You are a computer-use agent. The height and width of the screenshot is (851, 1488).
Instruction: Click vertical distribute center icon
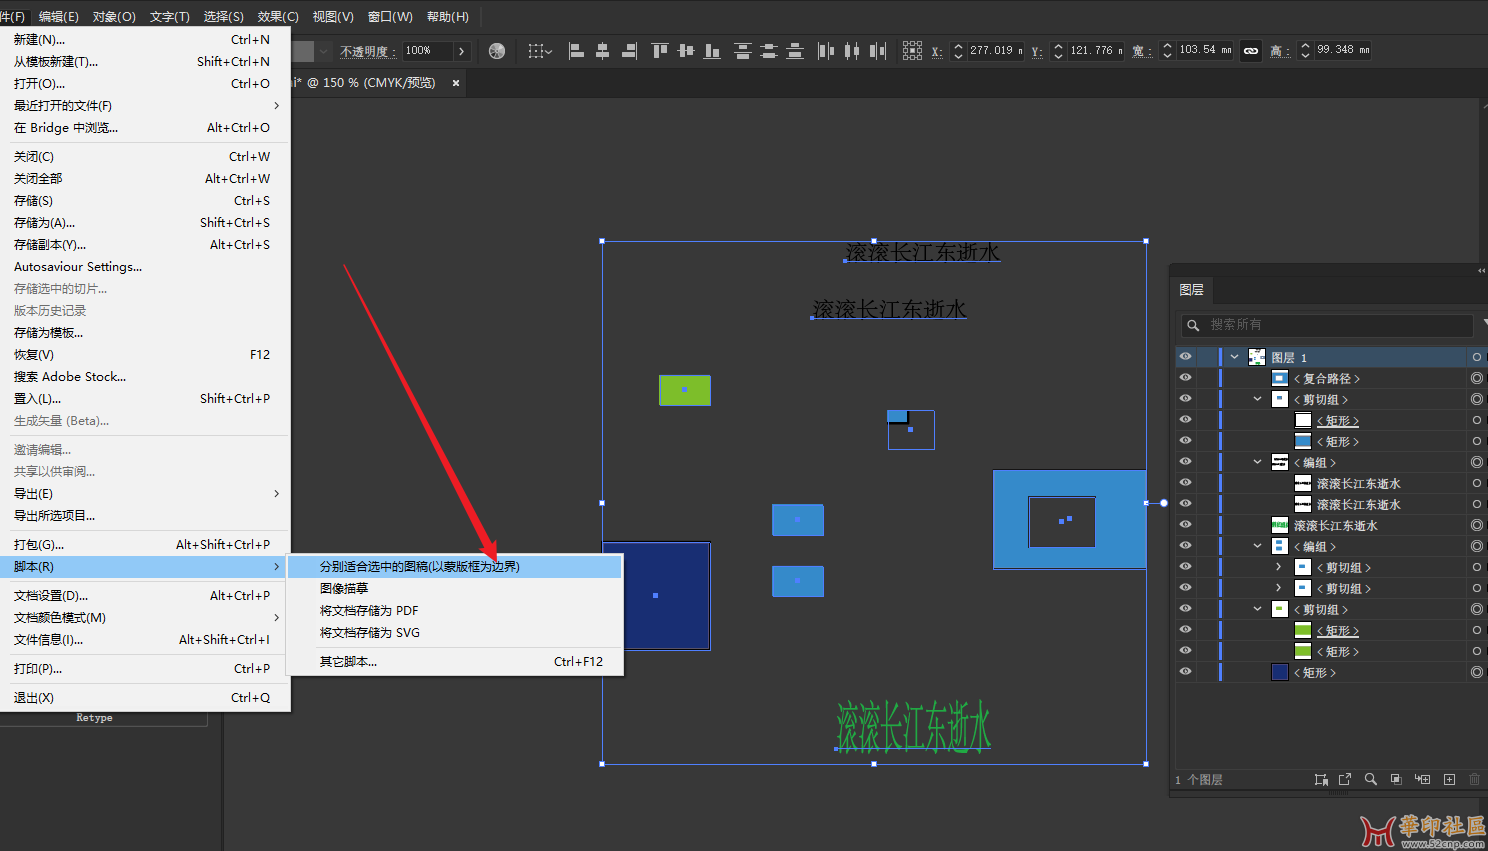click(769, 51)
